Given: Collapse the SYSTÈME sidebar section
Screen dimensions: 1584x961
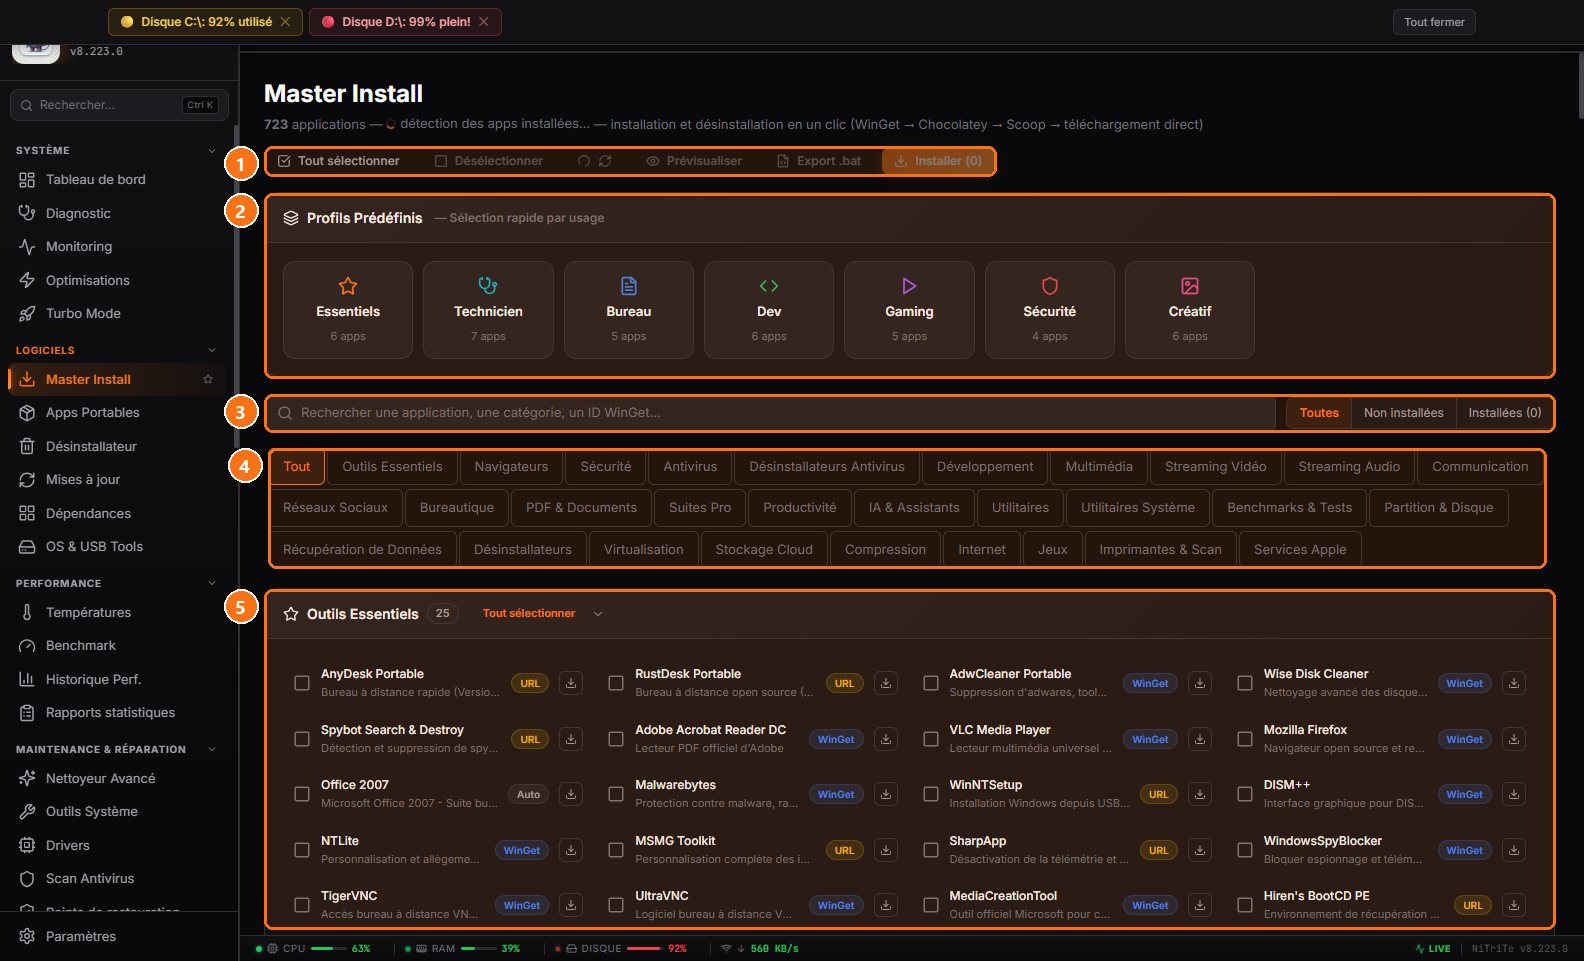Looking at the screenshot, I should point(211,150).
